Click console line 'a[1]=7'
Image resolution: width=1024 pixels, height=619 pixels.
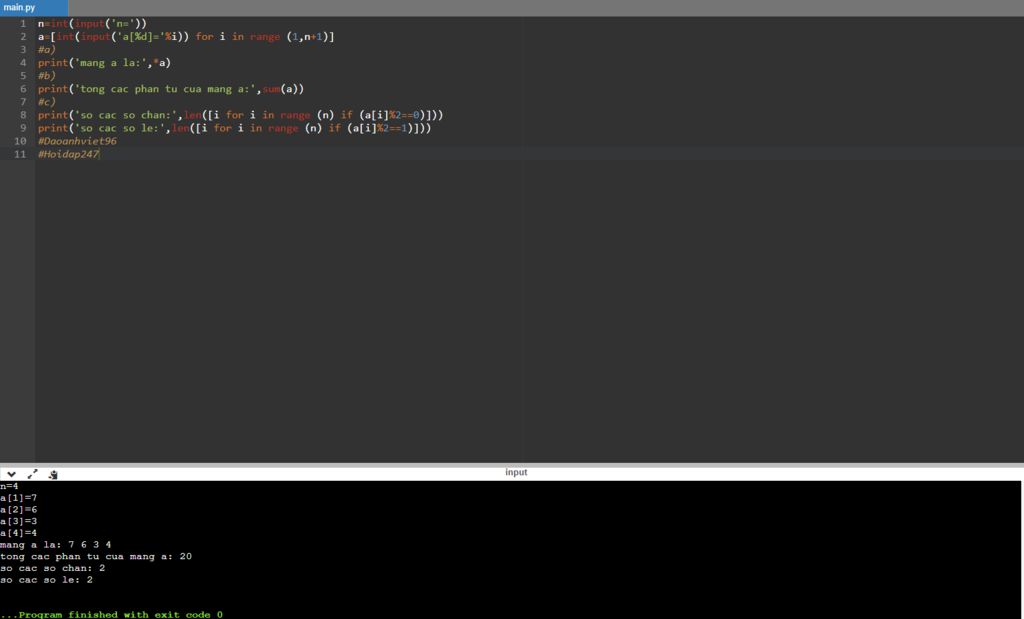pos(18,498)
